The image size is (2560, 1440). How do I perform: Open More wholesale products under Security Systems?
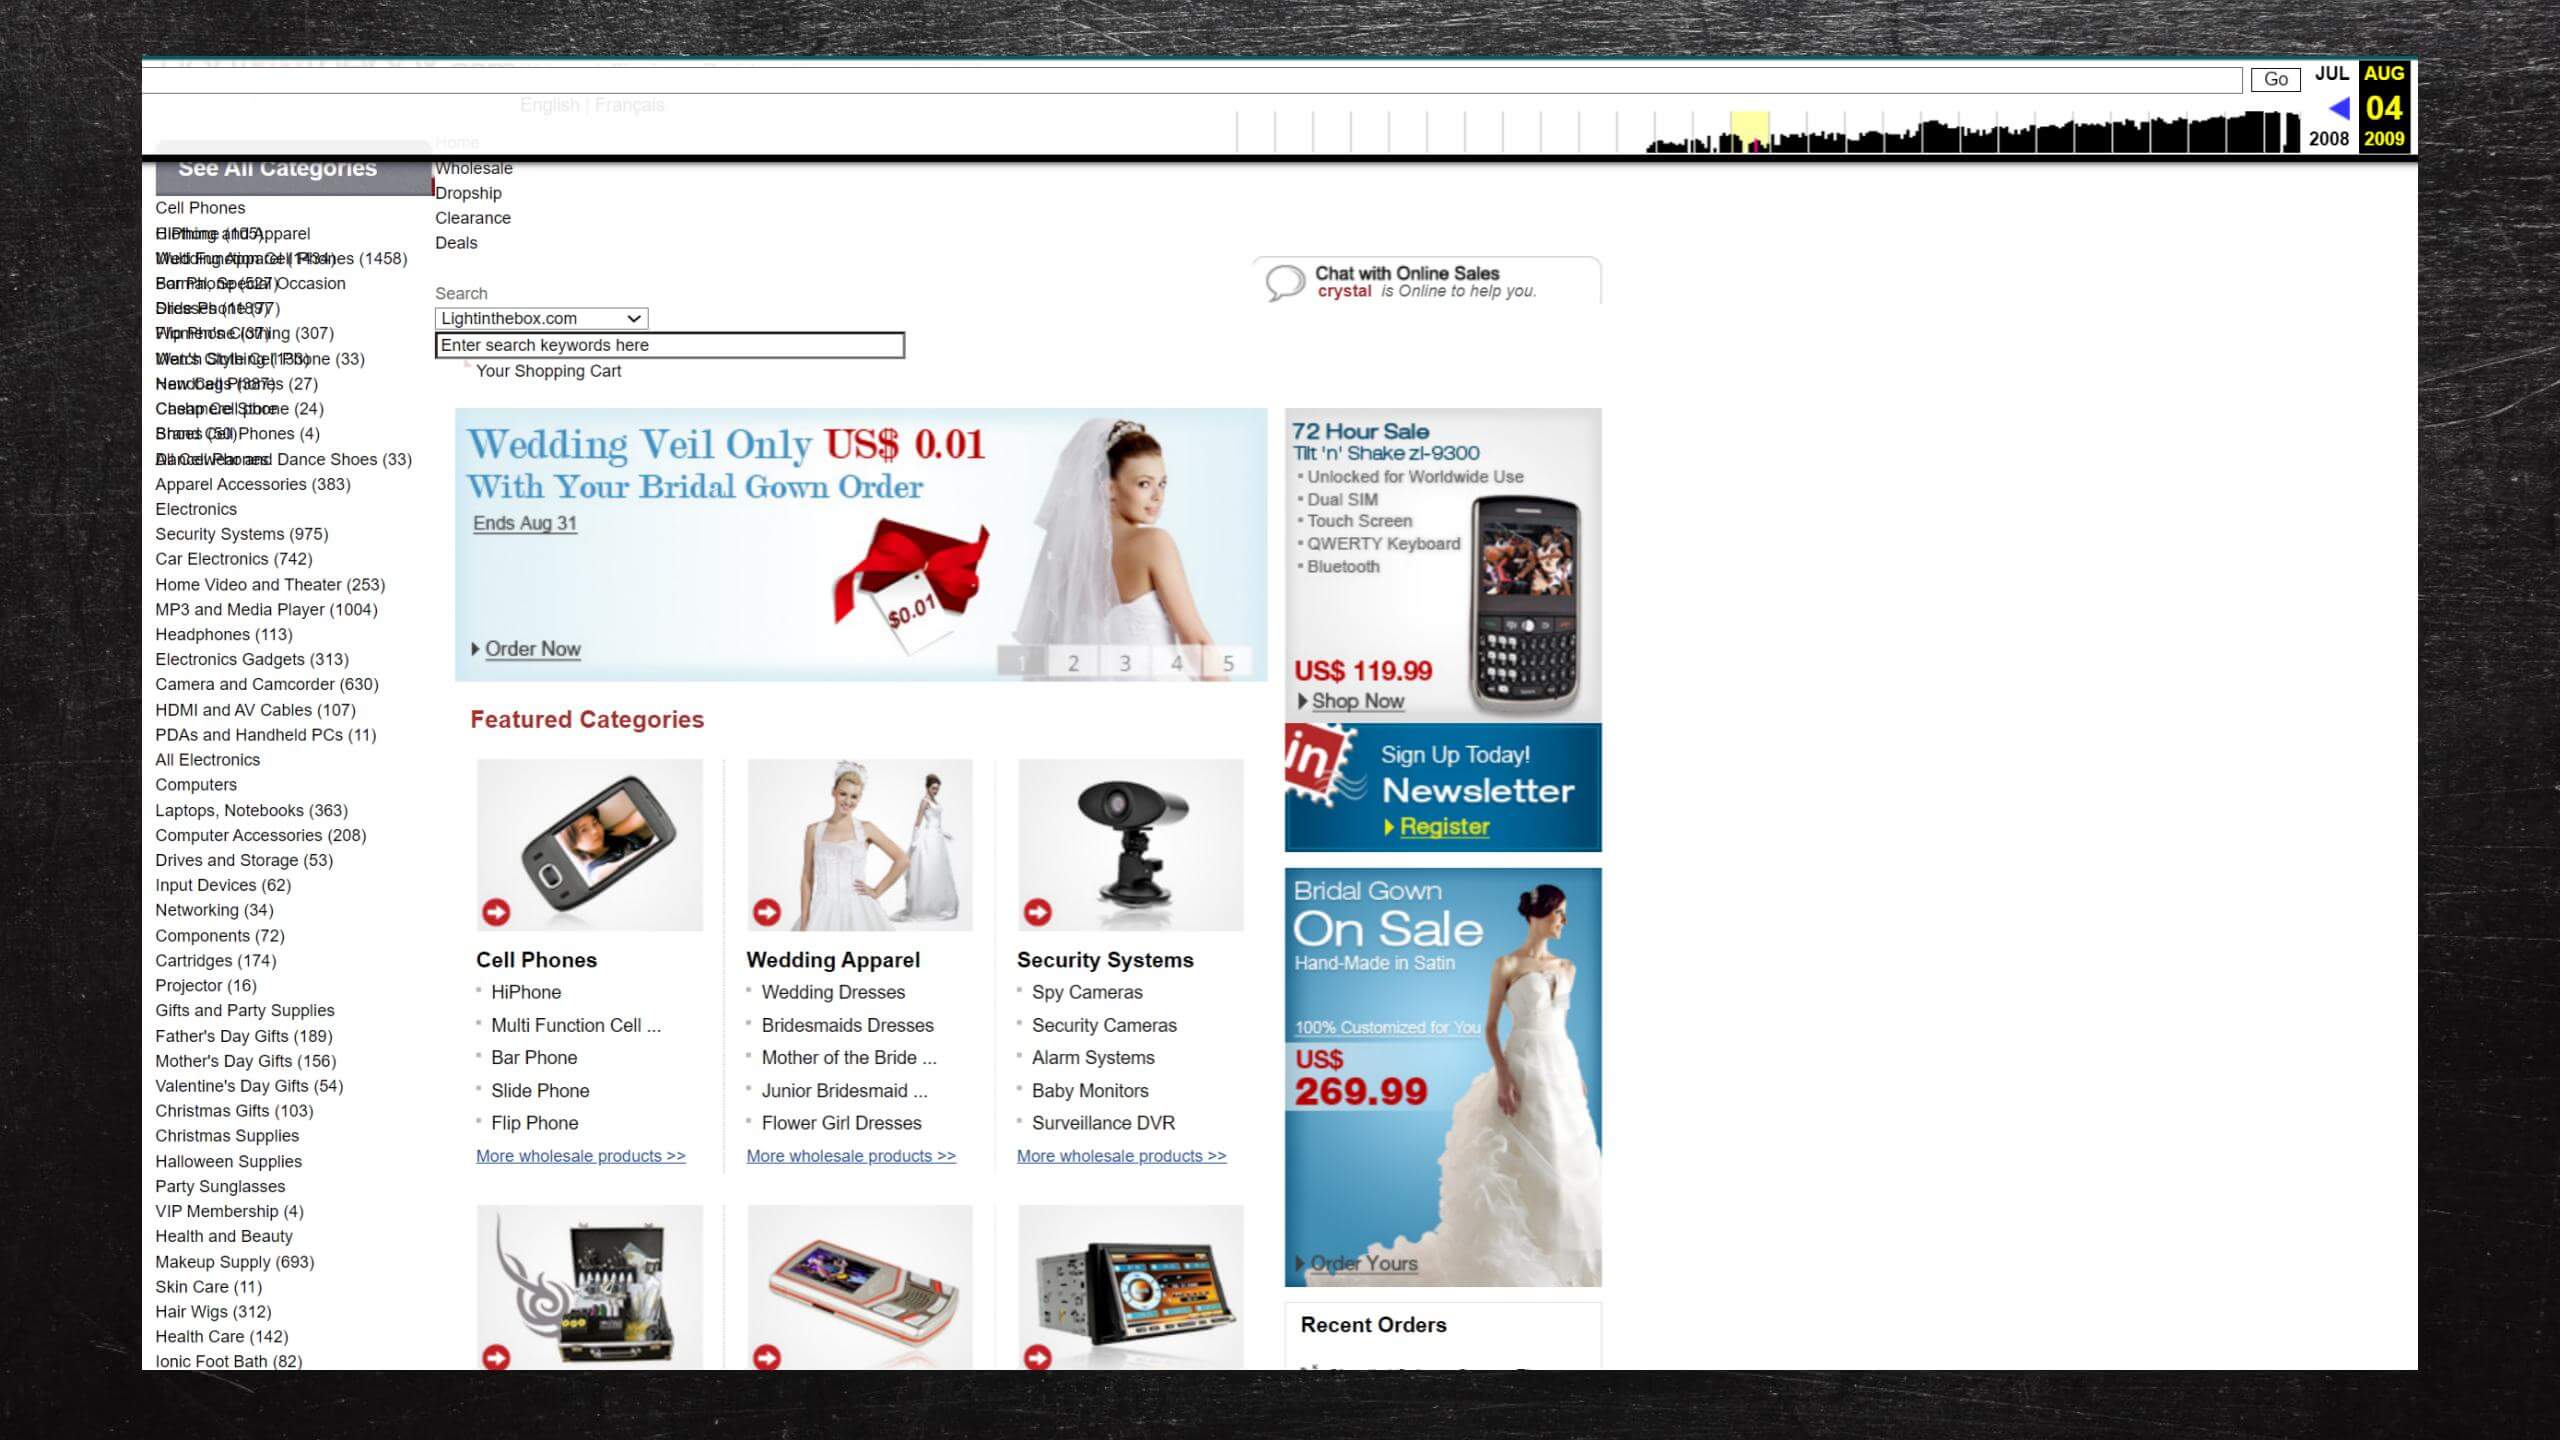tap(1121, 1156)
